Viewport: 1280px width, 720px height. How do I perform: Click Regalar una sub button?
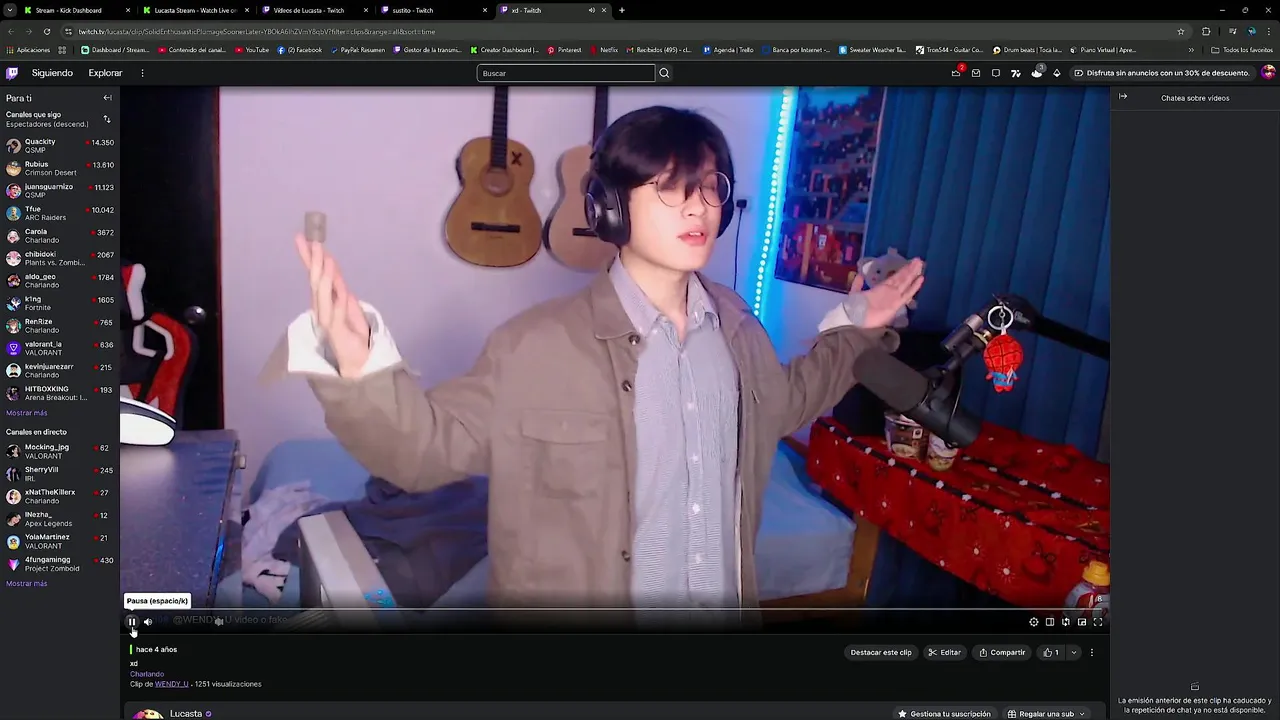[1046, 714]
